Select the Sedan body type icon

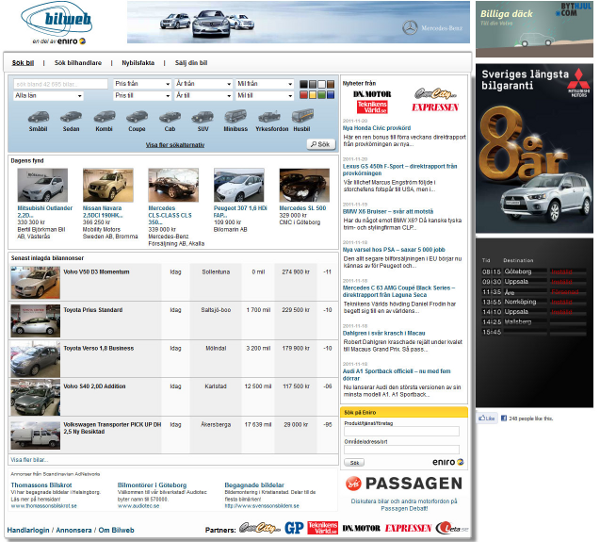tap(71, 116)
